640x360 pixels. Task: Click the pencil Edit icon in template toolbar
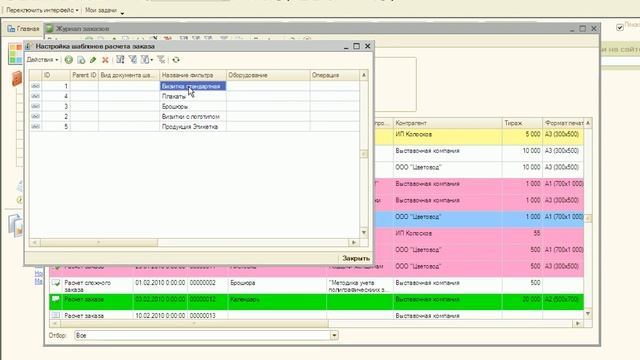click(93, 60)
